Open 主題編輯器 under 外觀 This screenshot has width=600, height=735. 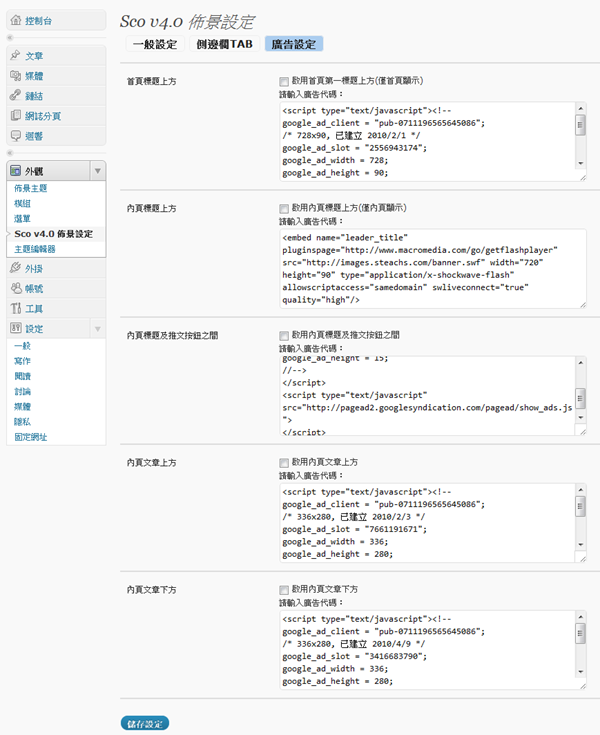pyautogui.click(x=35, y=249)
